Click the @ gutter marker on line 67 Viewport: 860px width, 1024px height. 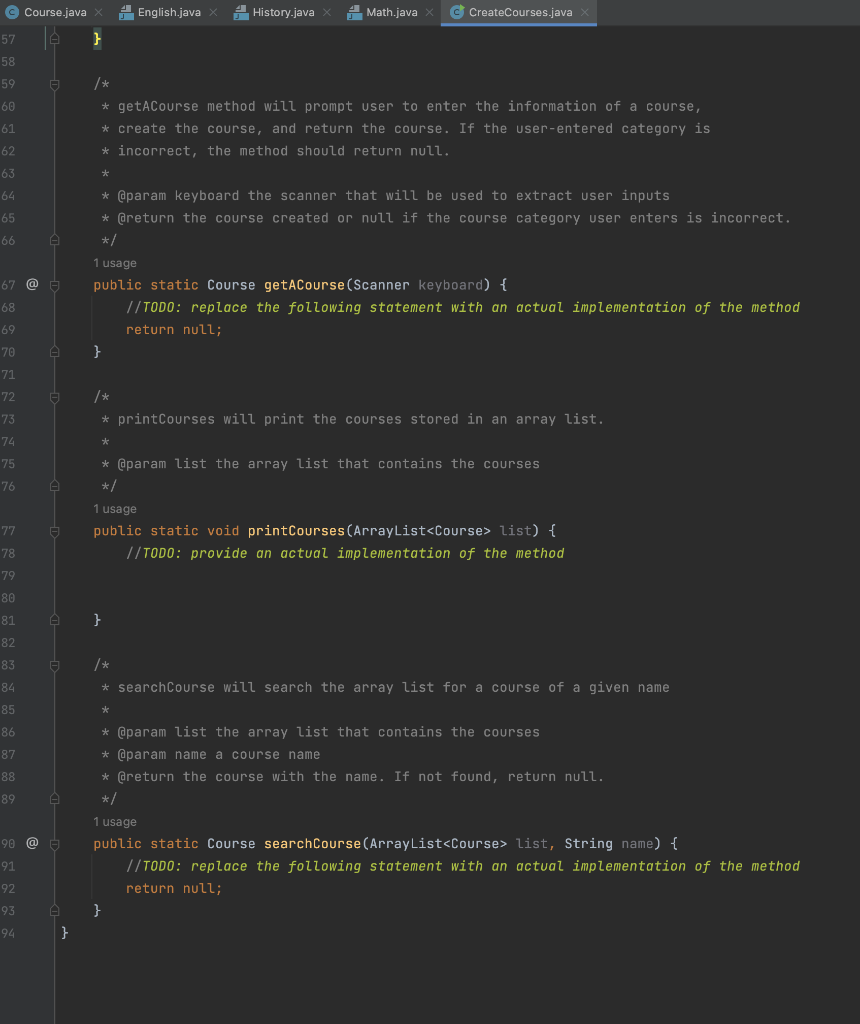(32, 284)
